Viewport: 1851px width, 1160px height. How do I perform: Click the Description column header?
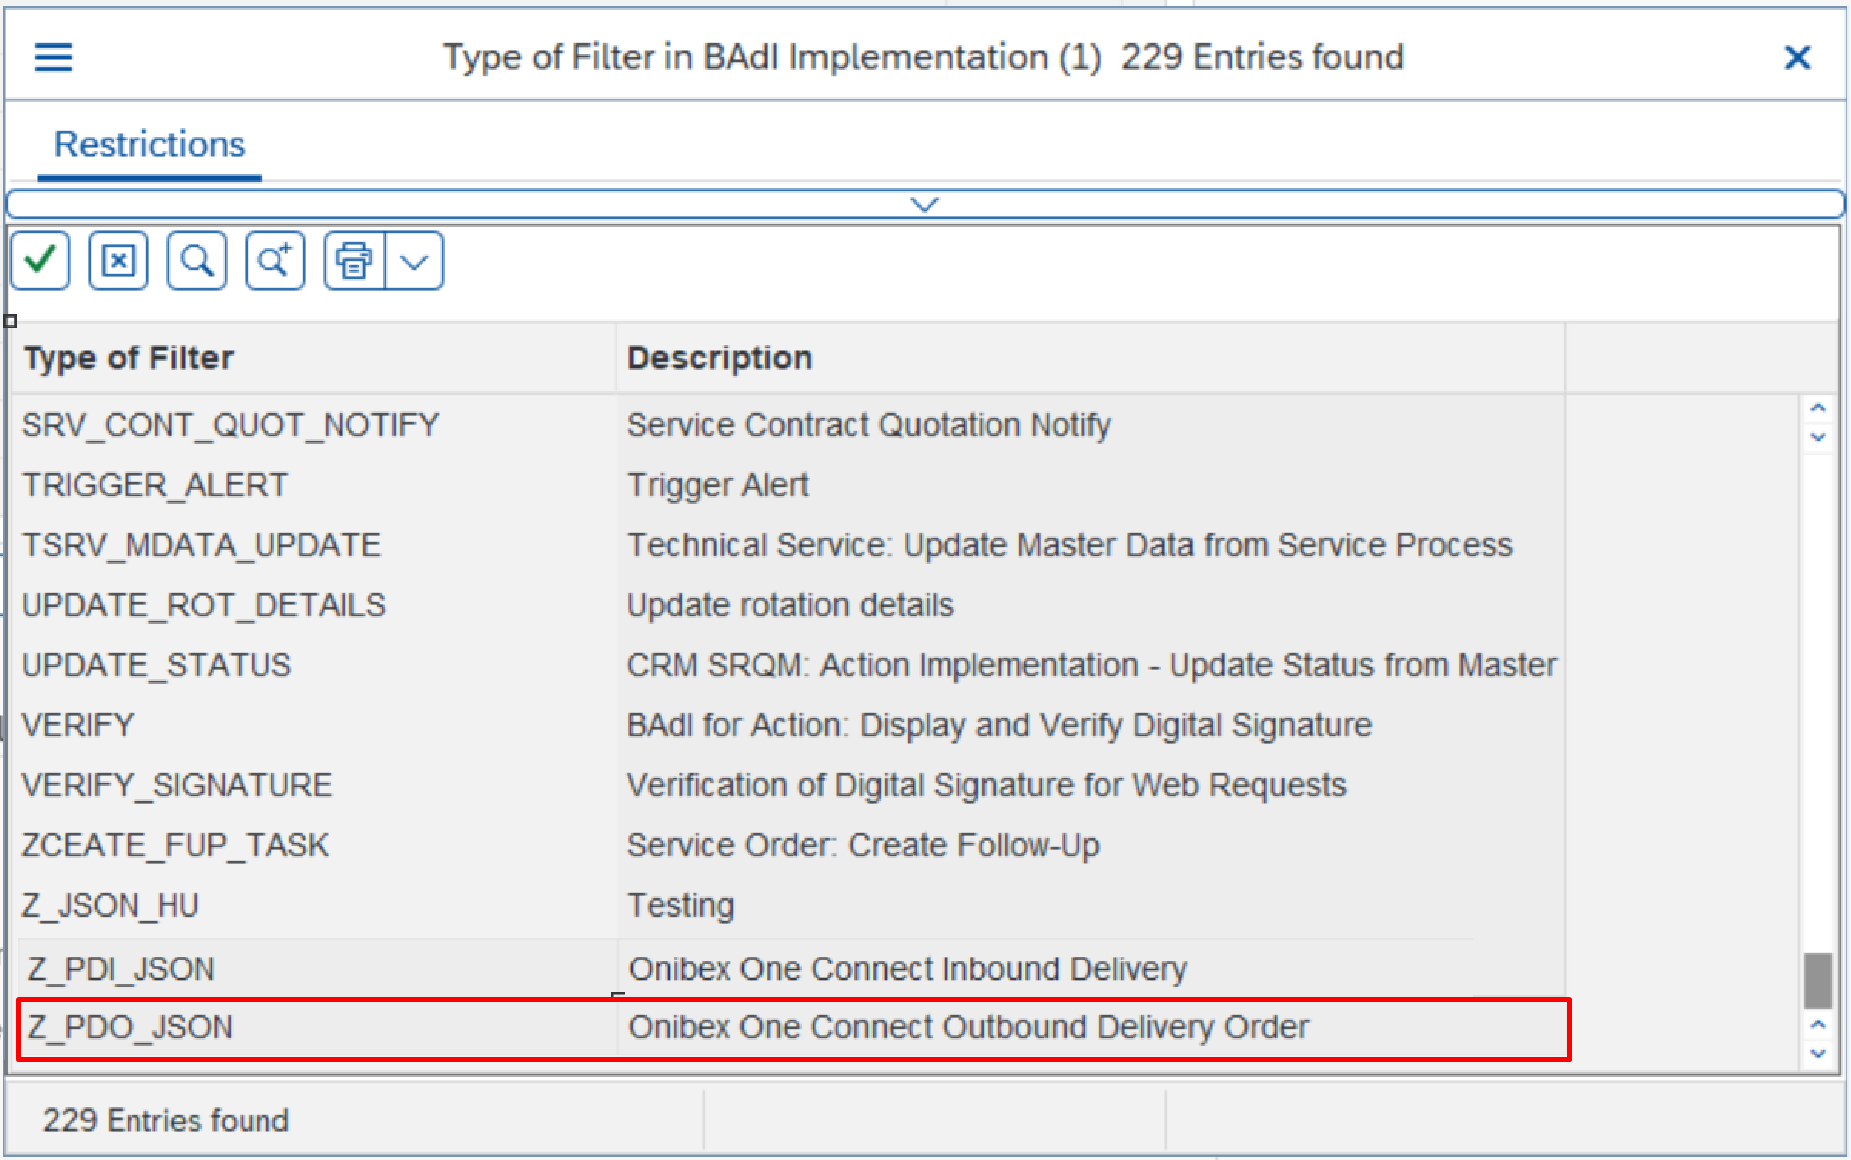tap(719, 358)
